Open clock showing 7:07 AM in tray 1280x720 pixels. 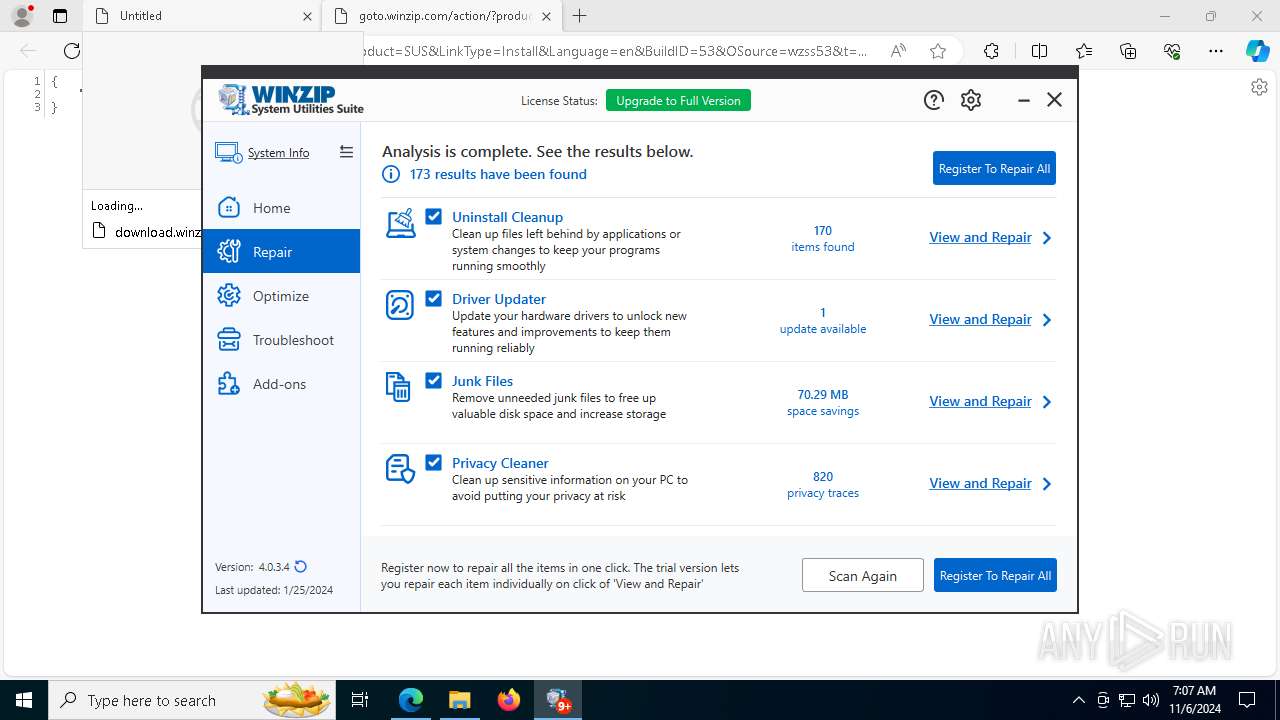(1194, 700)
